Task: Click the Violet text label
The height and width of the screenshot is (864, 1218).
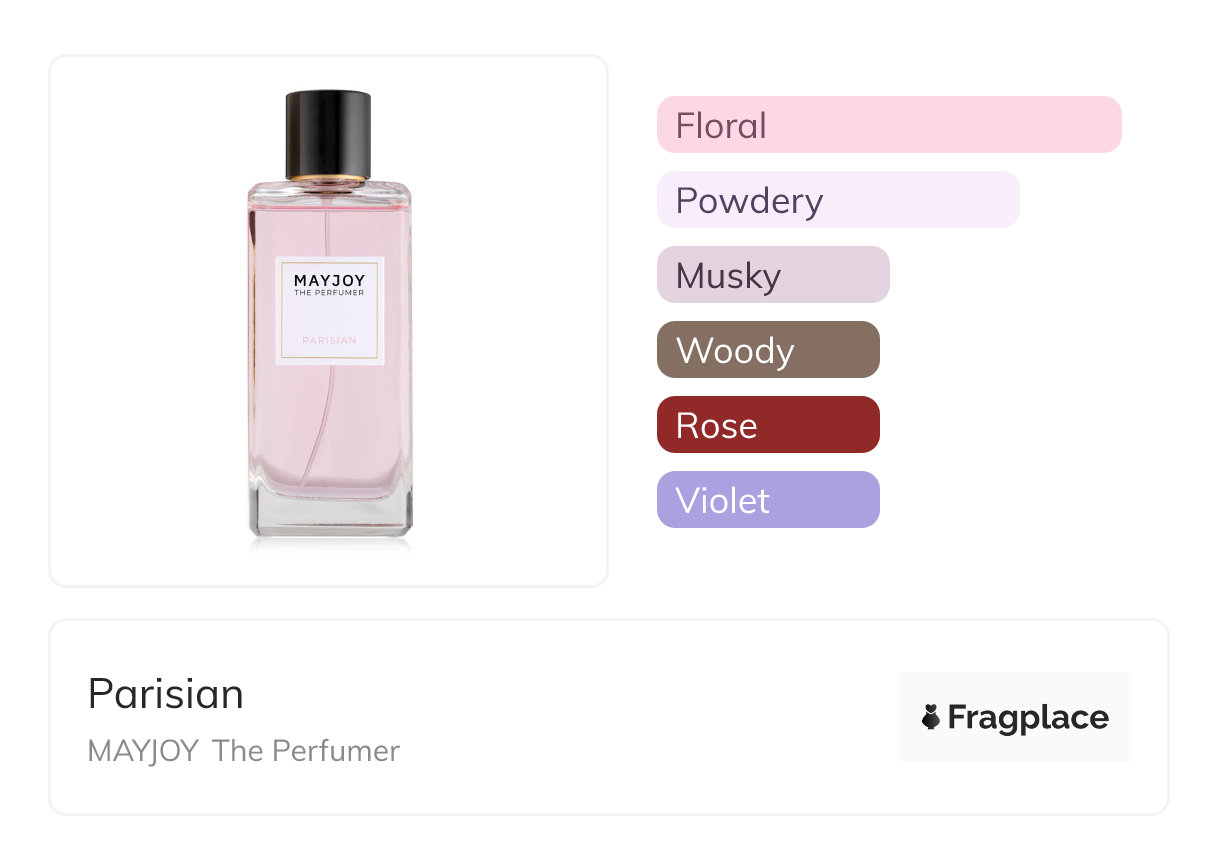Action: tap(722, 501)
